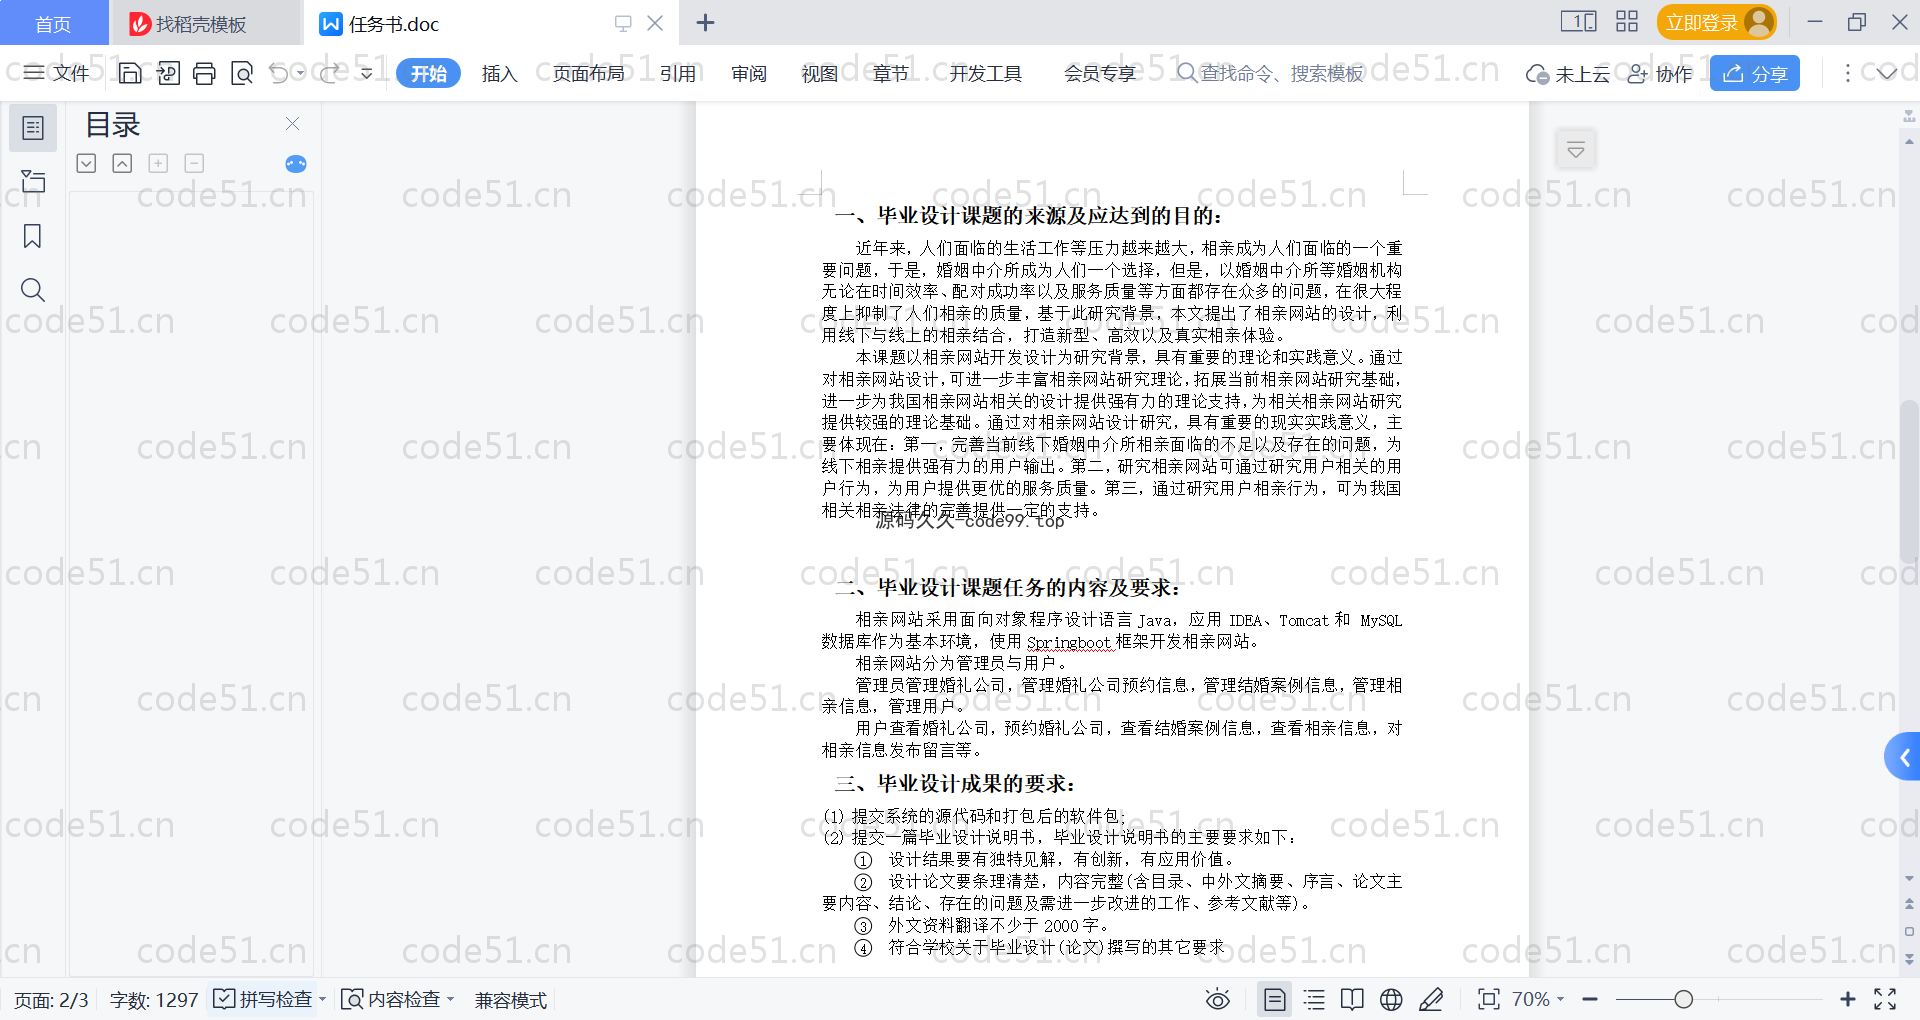Select the 章节 ribbon tab
This screenshot has height=1020, width=1920.
890,73
